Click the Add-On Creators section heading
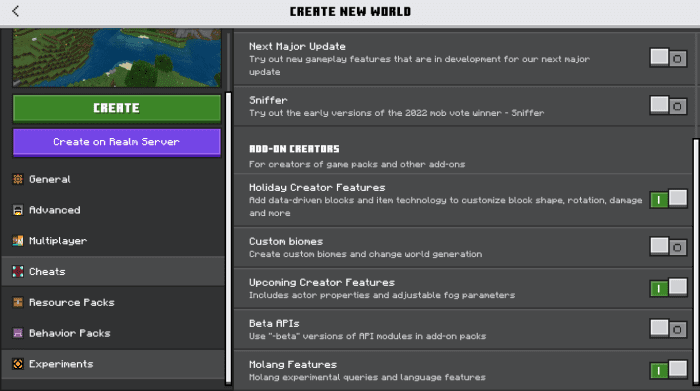The image size is (700, 391). point(294,149)
